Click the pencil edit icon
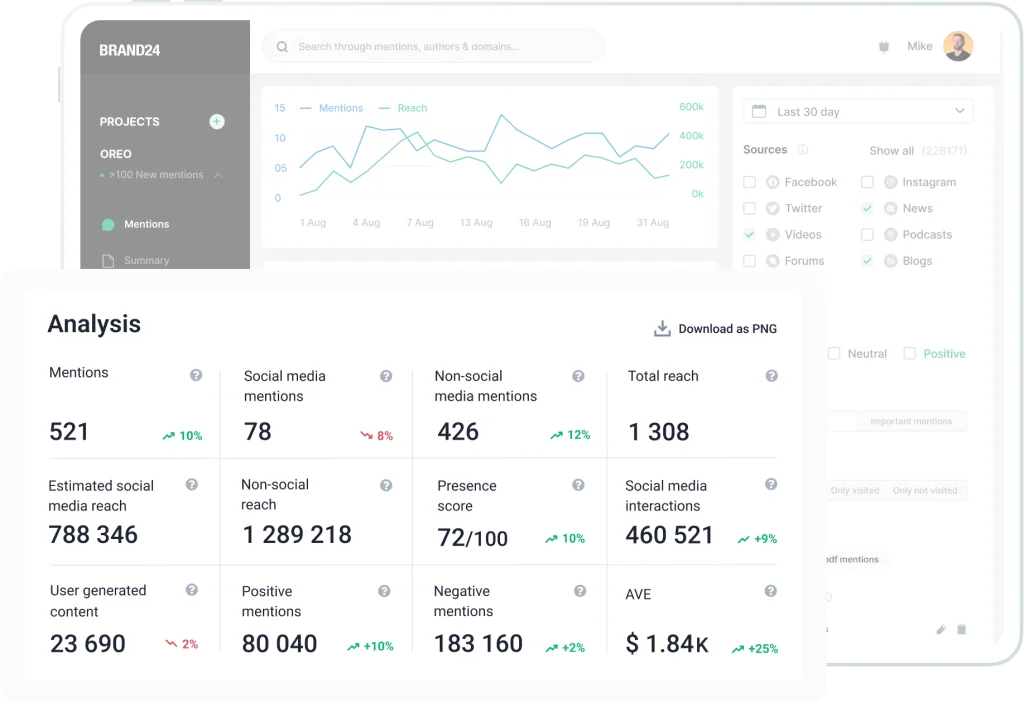Image resolution: width=1024 pixels, height=702 pixels. click(940, 629)
